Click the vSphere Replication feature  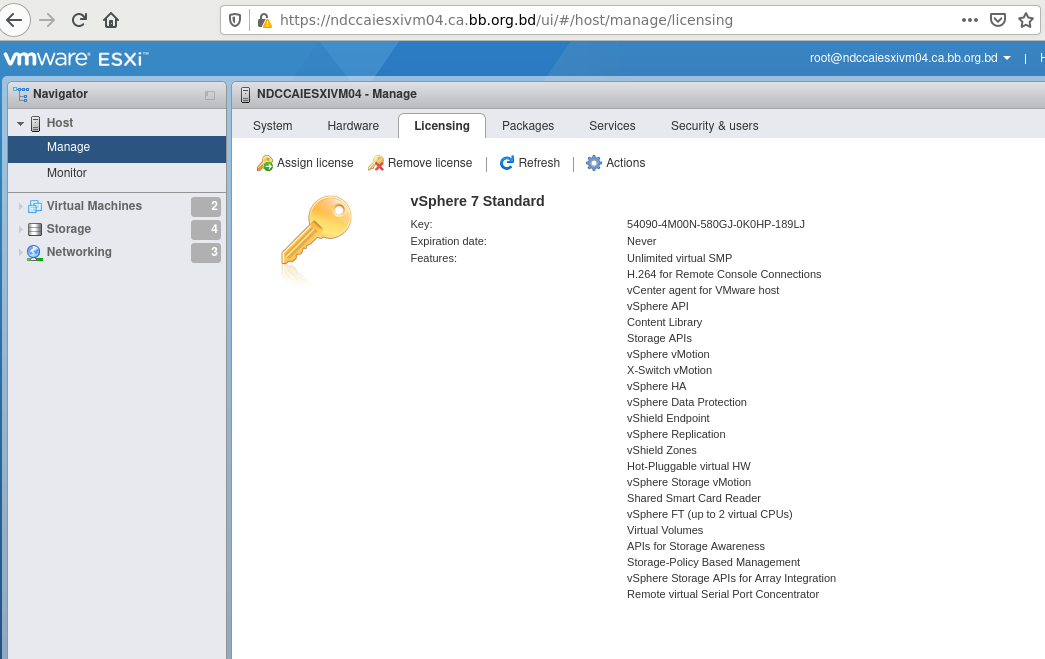(x=676, y=434)
